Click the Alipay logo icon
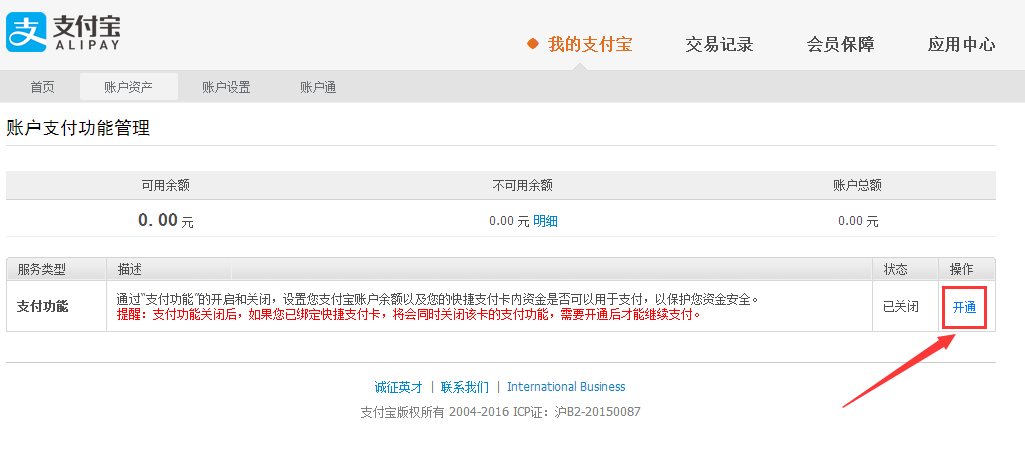 tap(27, 32)
